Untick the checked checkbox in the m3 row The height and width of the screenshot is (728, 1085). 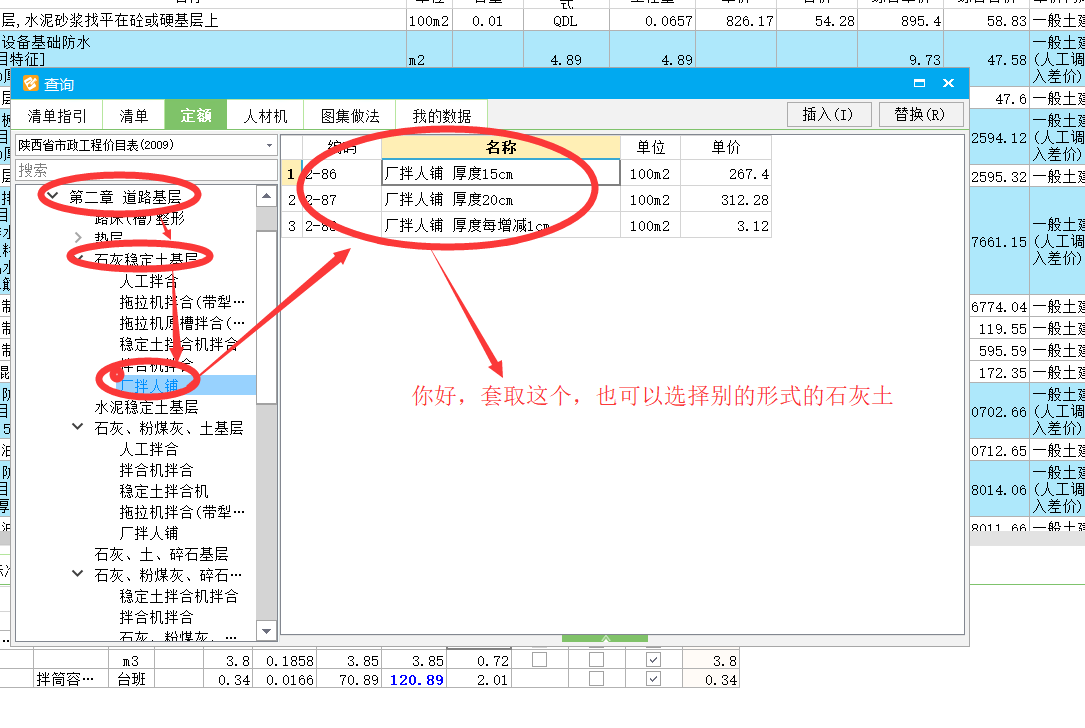click(653, 660)
